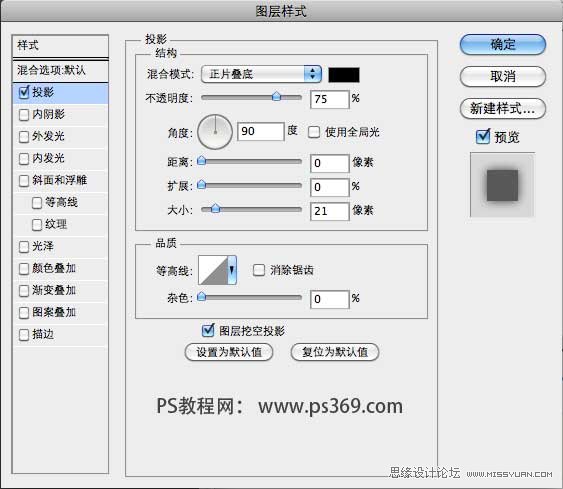The image size is (563, 489).
Task: Open the 混合模式 正片叠底 dropdown
Action: click(261, 74)
